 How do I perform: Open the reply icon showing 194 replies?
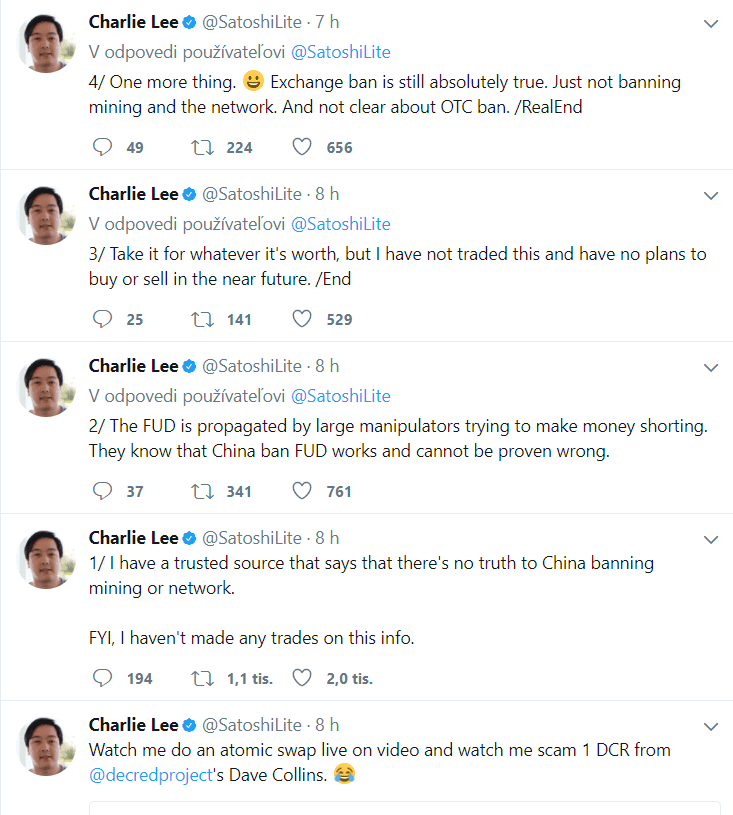[102, 678]
